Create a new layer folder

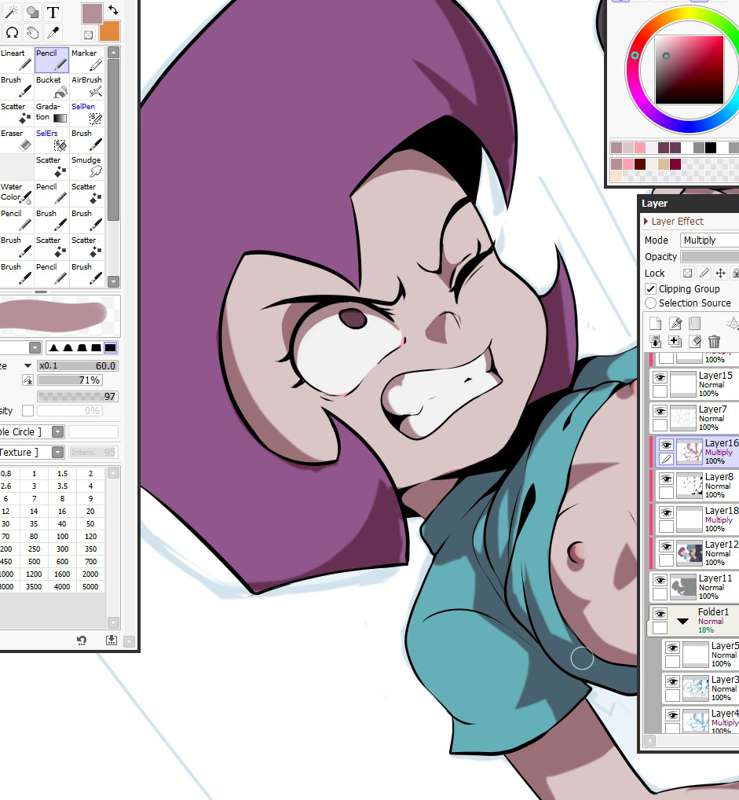(695, 323)
